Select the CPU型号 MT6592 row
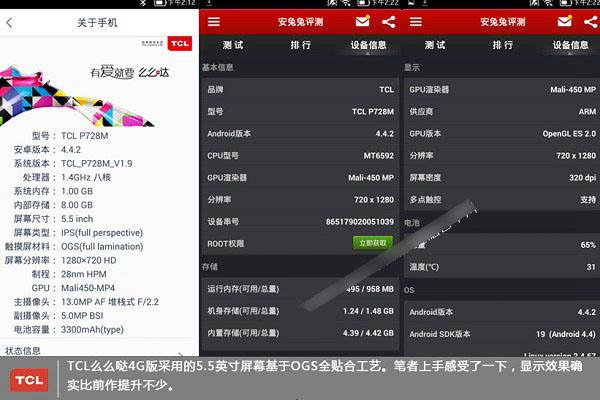 click(x=300, y=156)
